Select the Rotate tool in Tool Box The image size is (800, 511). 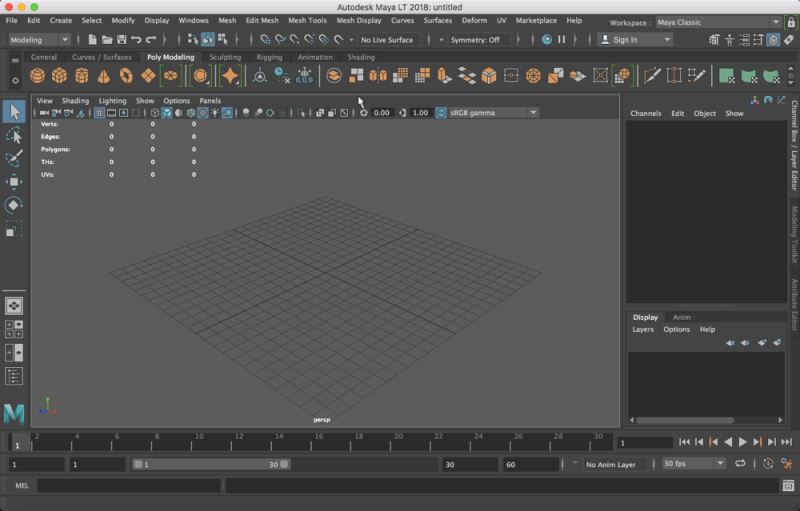click(x=14, y=205)
